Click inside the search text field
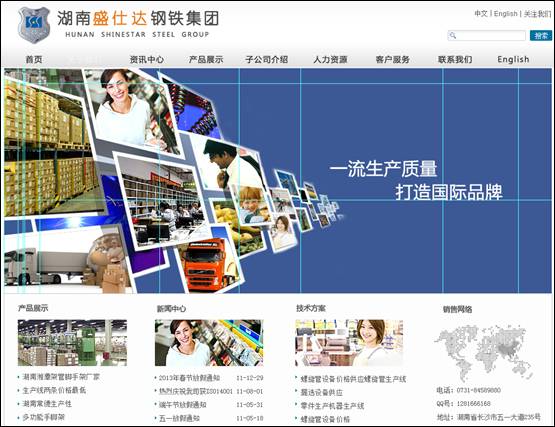Image resolution: width=555 pixels, height=427 pixels. [x=487, y=35]
